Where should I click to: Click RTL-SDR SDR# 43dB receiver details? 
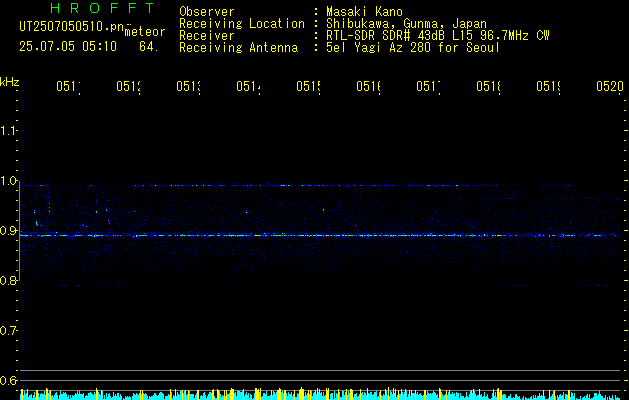point(438,36)
